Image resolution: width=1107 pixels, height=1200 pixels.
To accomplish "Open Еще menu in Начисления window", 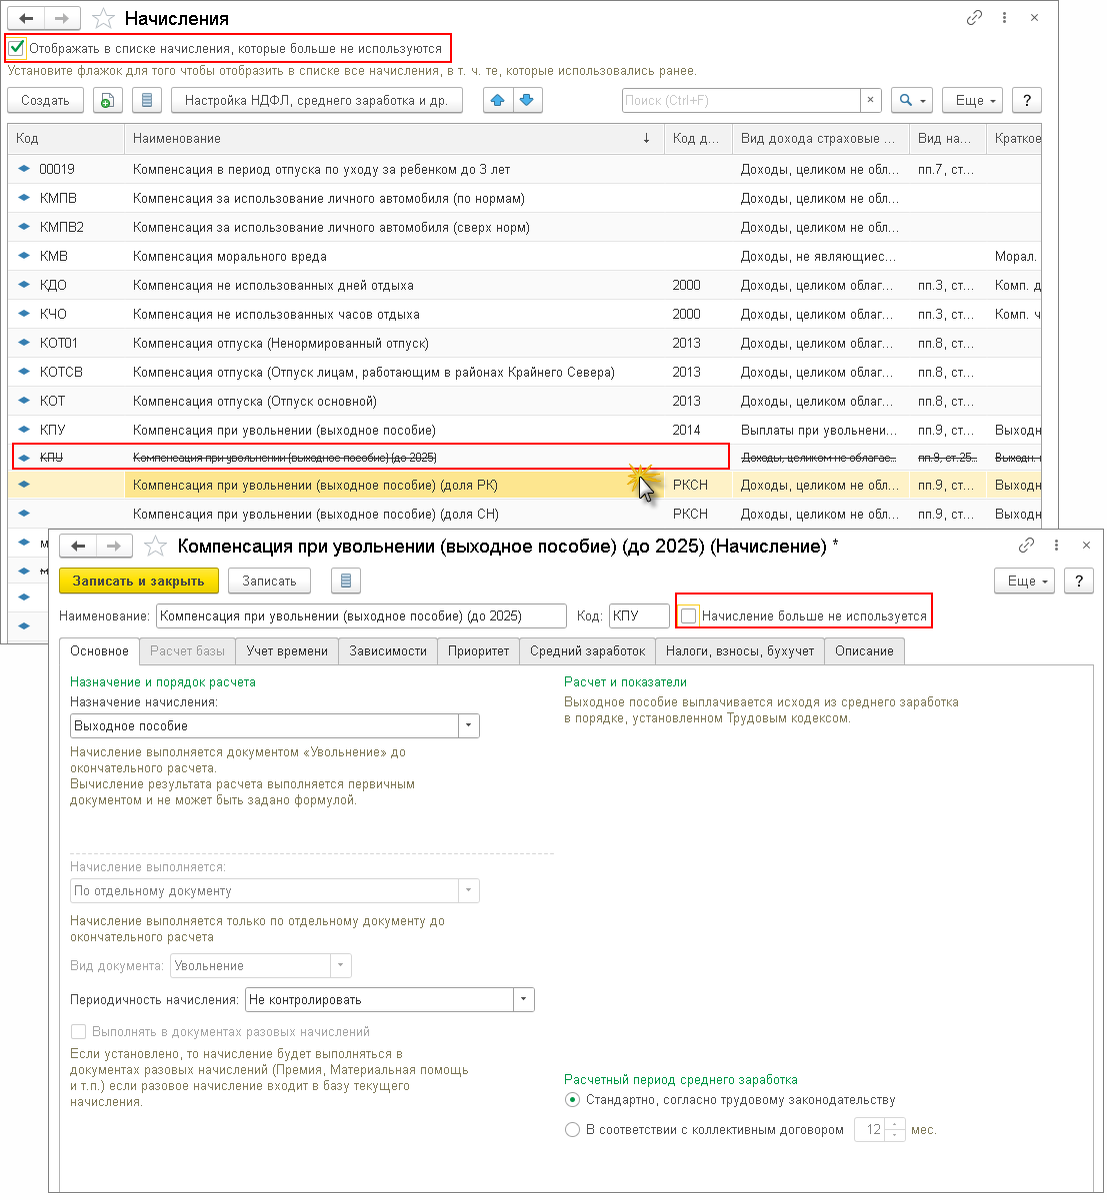I will (x=972, y=100).
